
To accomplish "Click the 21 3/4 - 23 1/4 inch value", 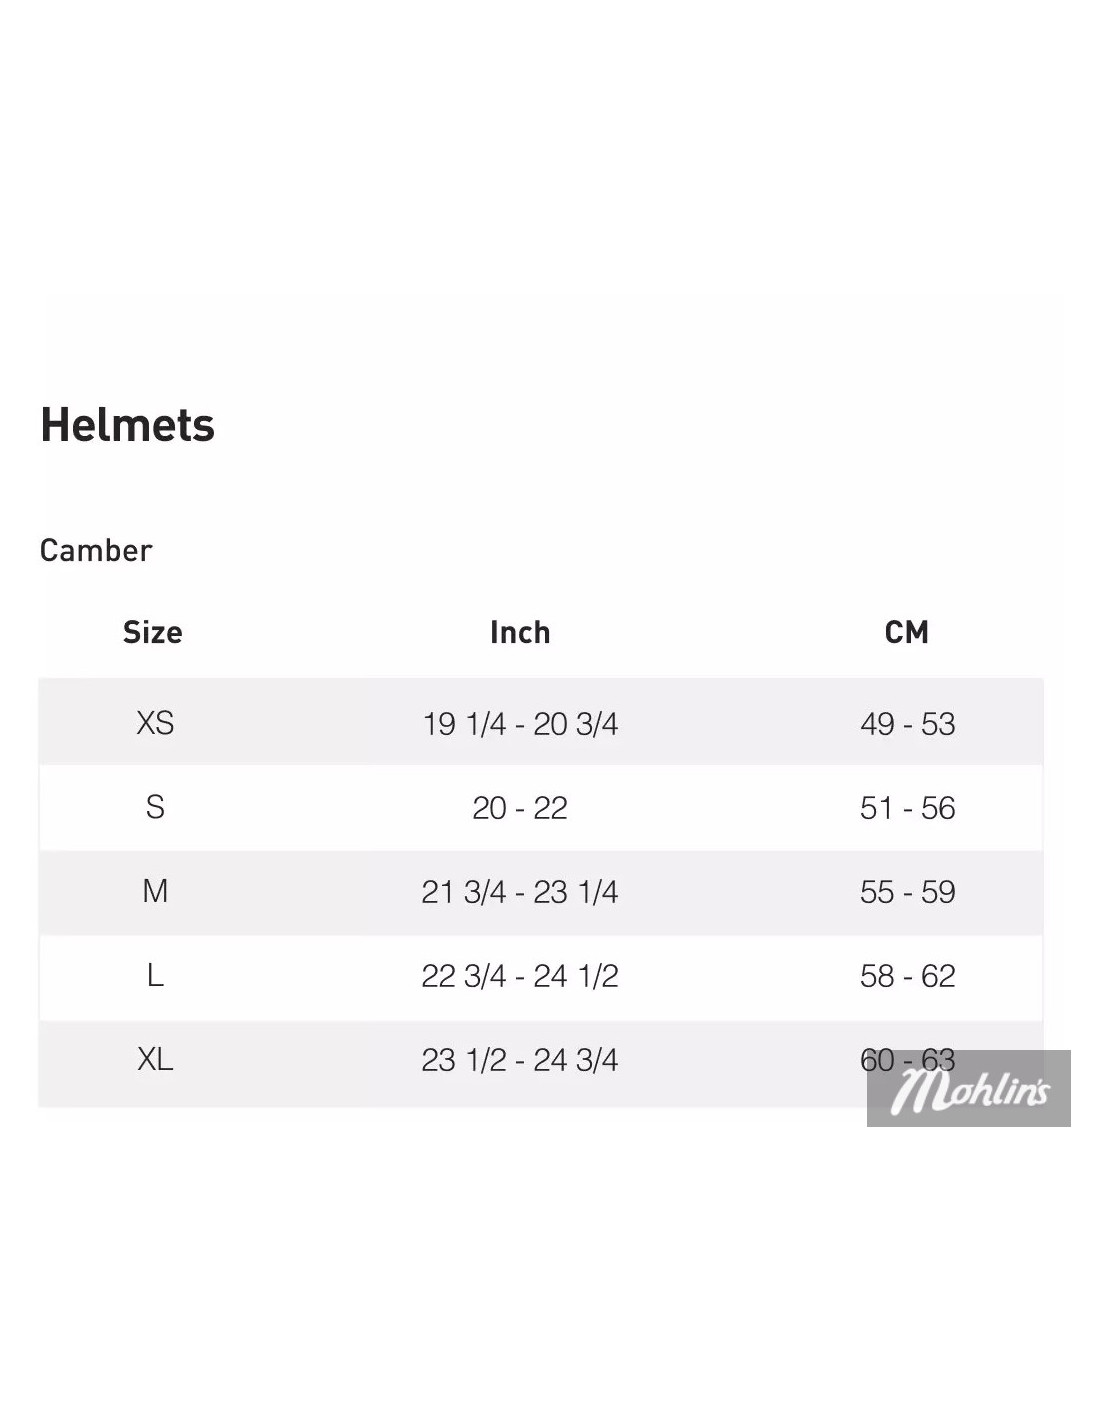I will point(520,891).
